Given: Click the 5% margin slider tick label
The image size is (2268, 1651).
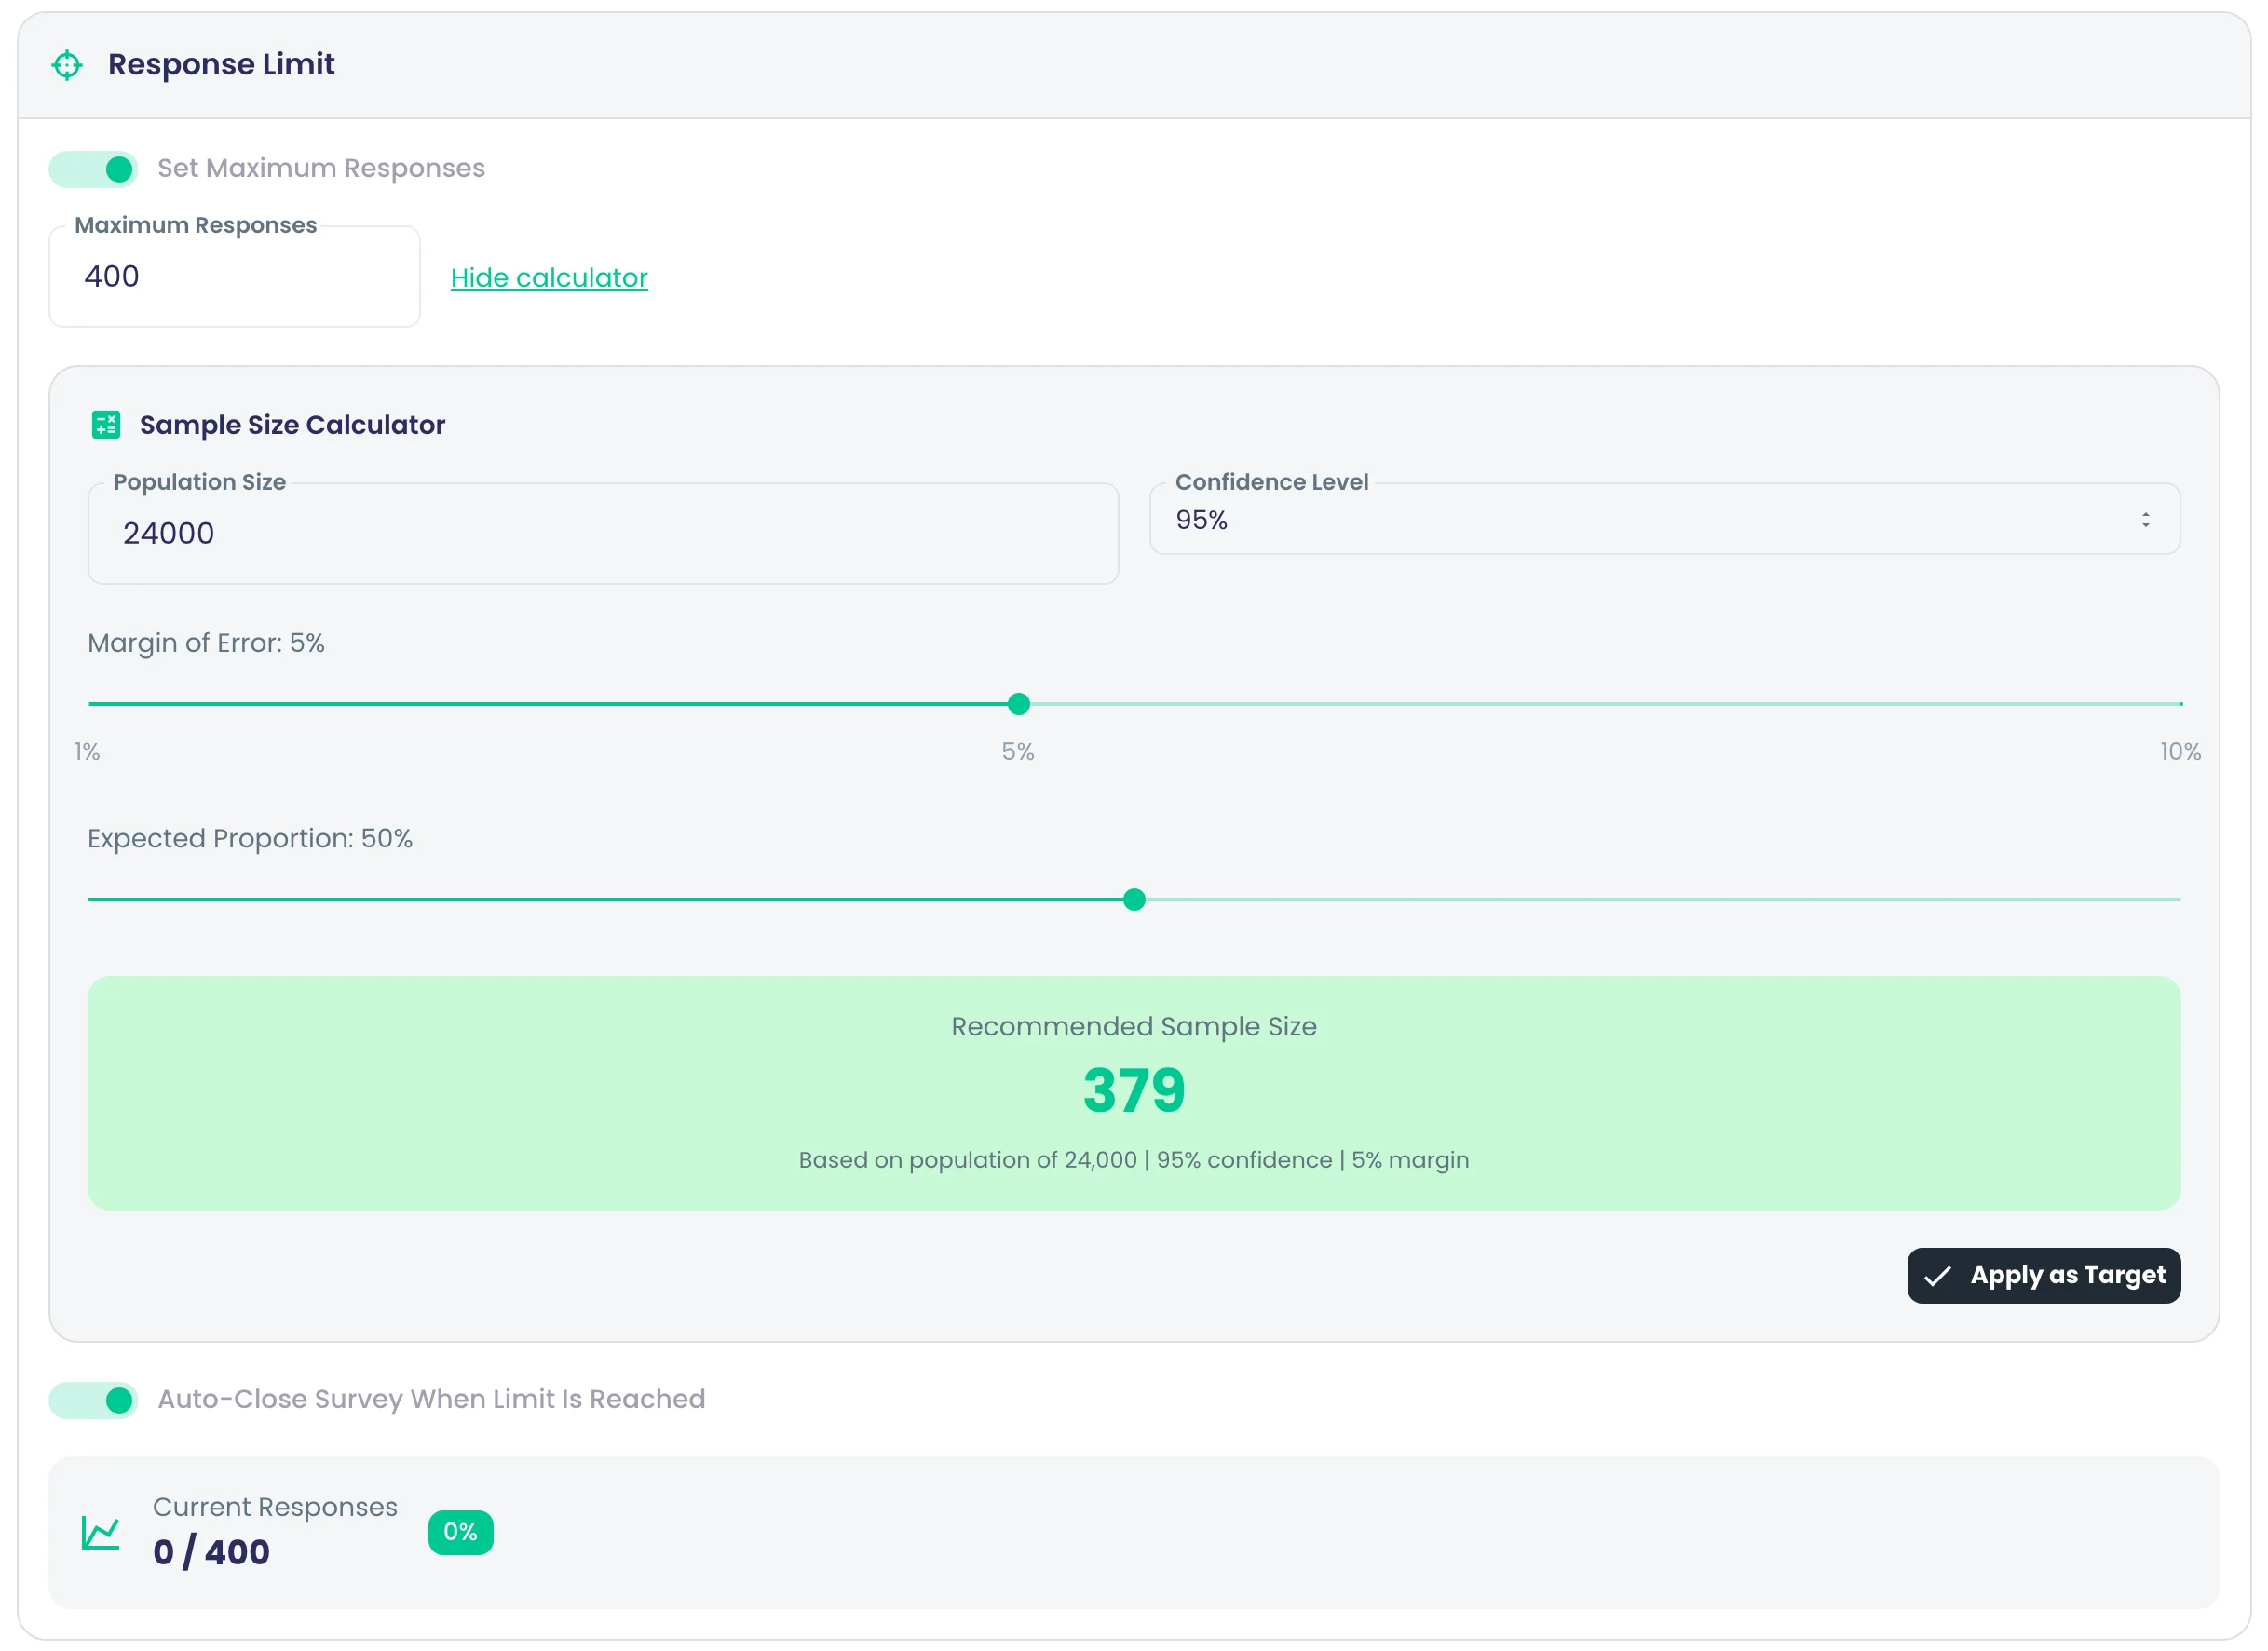Looking at the screenshot, I should [1018, 751].
